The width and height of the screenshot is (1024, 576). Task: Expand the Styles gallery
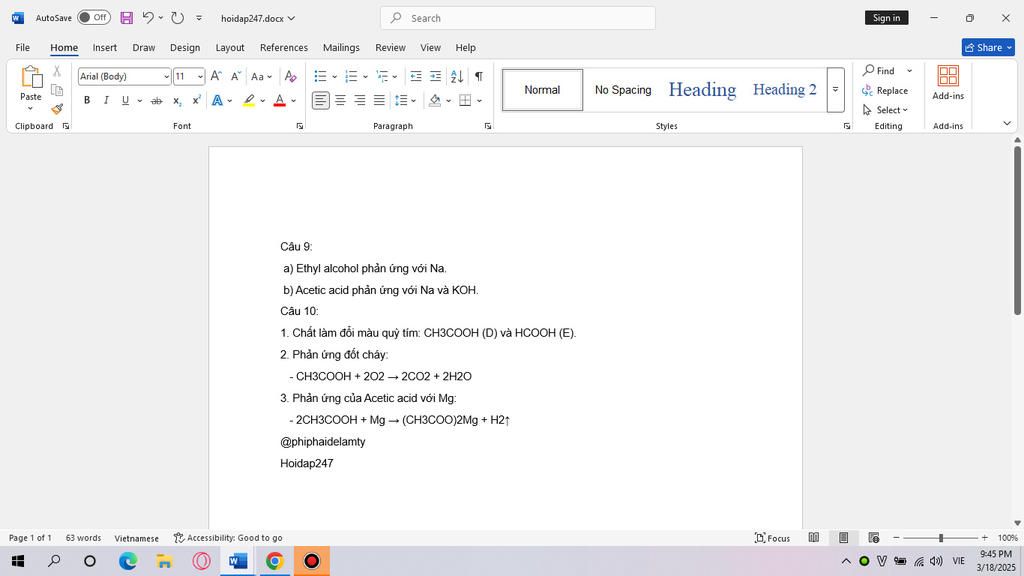pyautogui.click(x=835, y=89)
